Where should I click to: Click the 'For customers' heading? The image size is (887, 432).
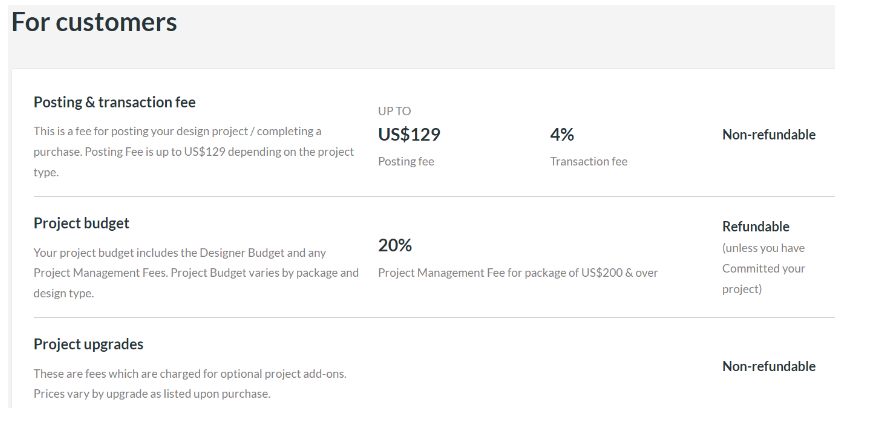pyautogui.click(x=94, y=23)
